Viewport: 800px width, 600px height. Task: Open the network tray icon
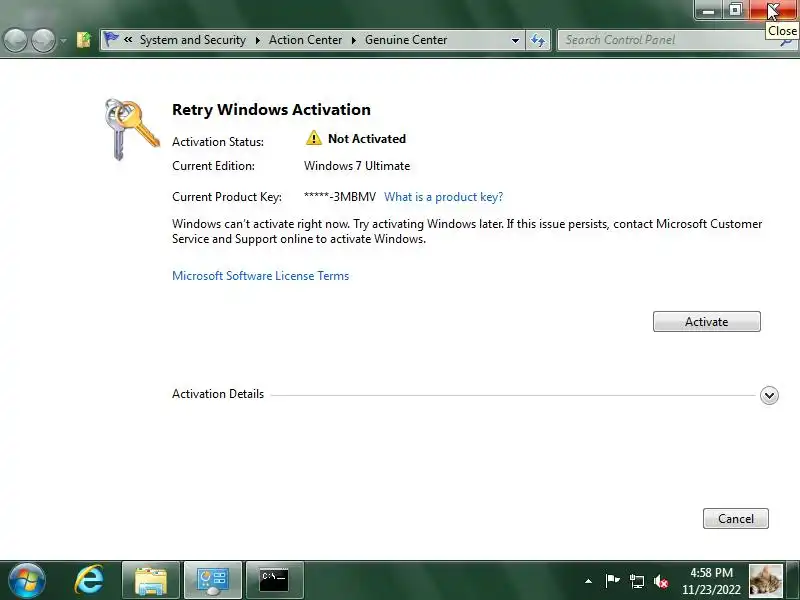[x=637, y=581]
